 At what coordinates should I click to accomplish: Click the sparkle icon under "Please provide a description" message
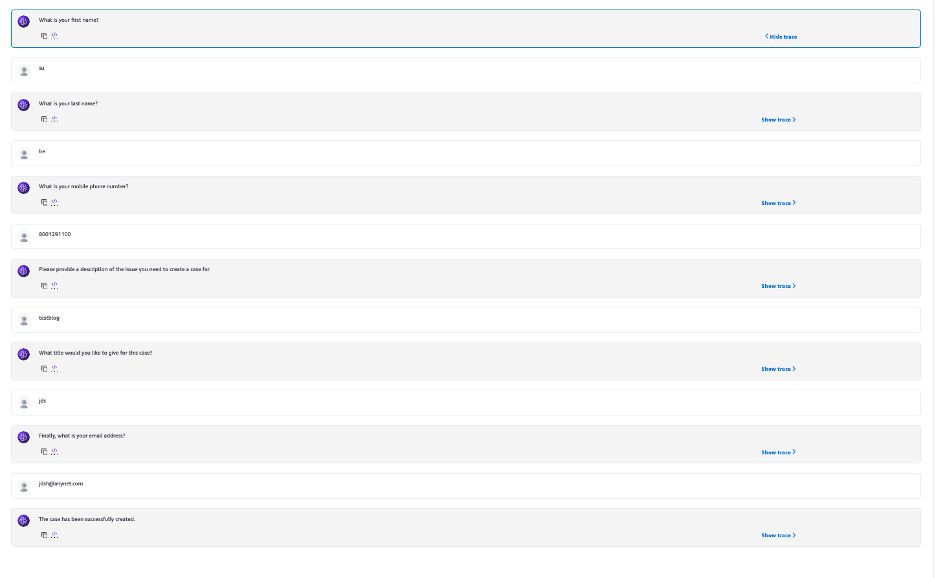[54, 285]
